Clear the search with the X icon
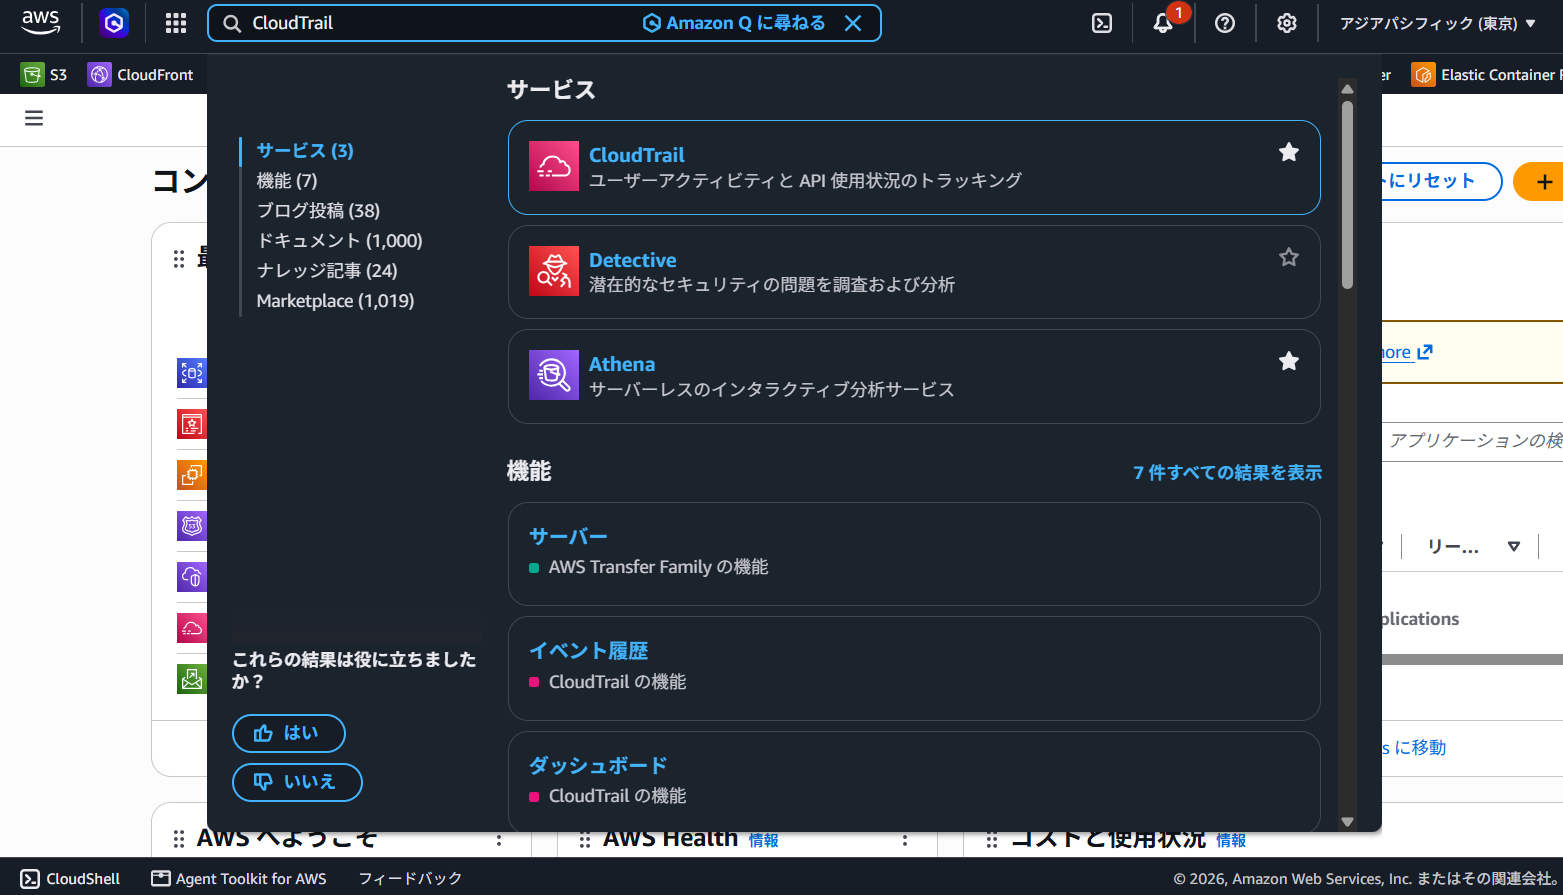The height and width of the screenshot is (895, 1563). (853, 23)
